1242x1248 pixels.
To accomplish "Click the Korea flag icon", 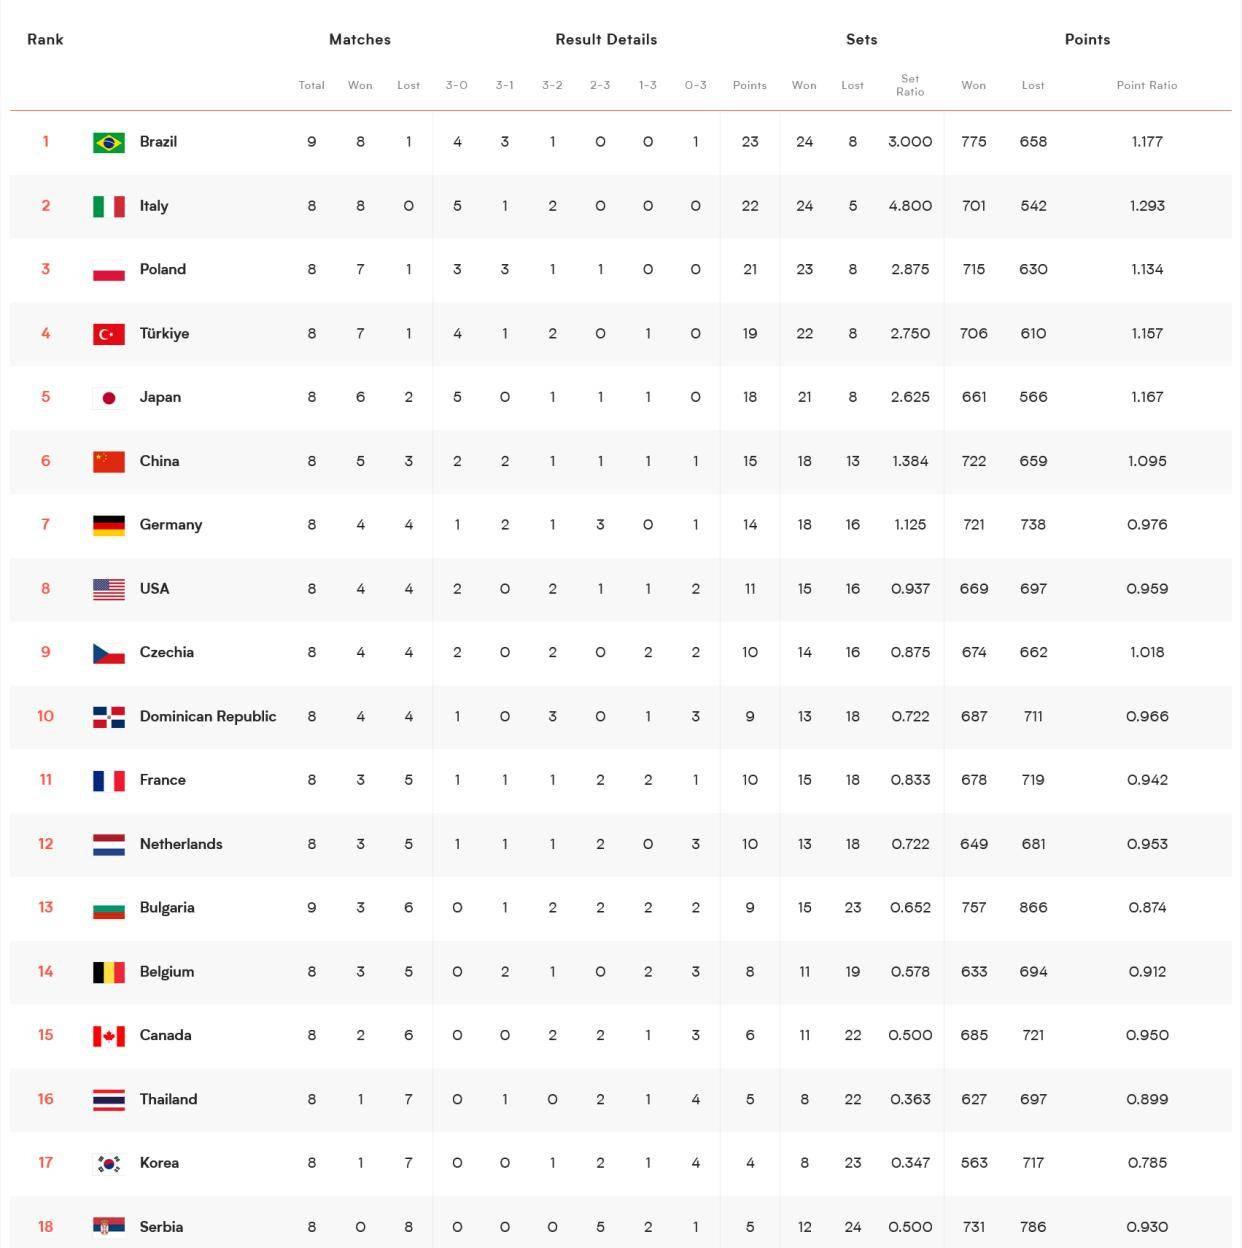I will (109, 1163).
